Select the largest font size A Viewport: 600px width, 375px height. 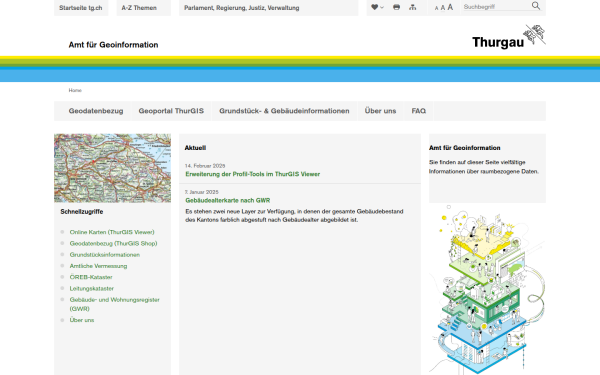(x=450, y=7)
